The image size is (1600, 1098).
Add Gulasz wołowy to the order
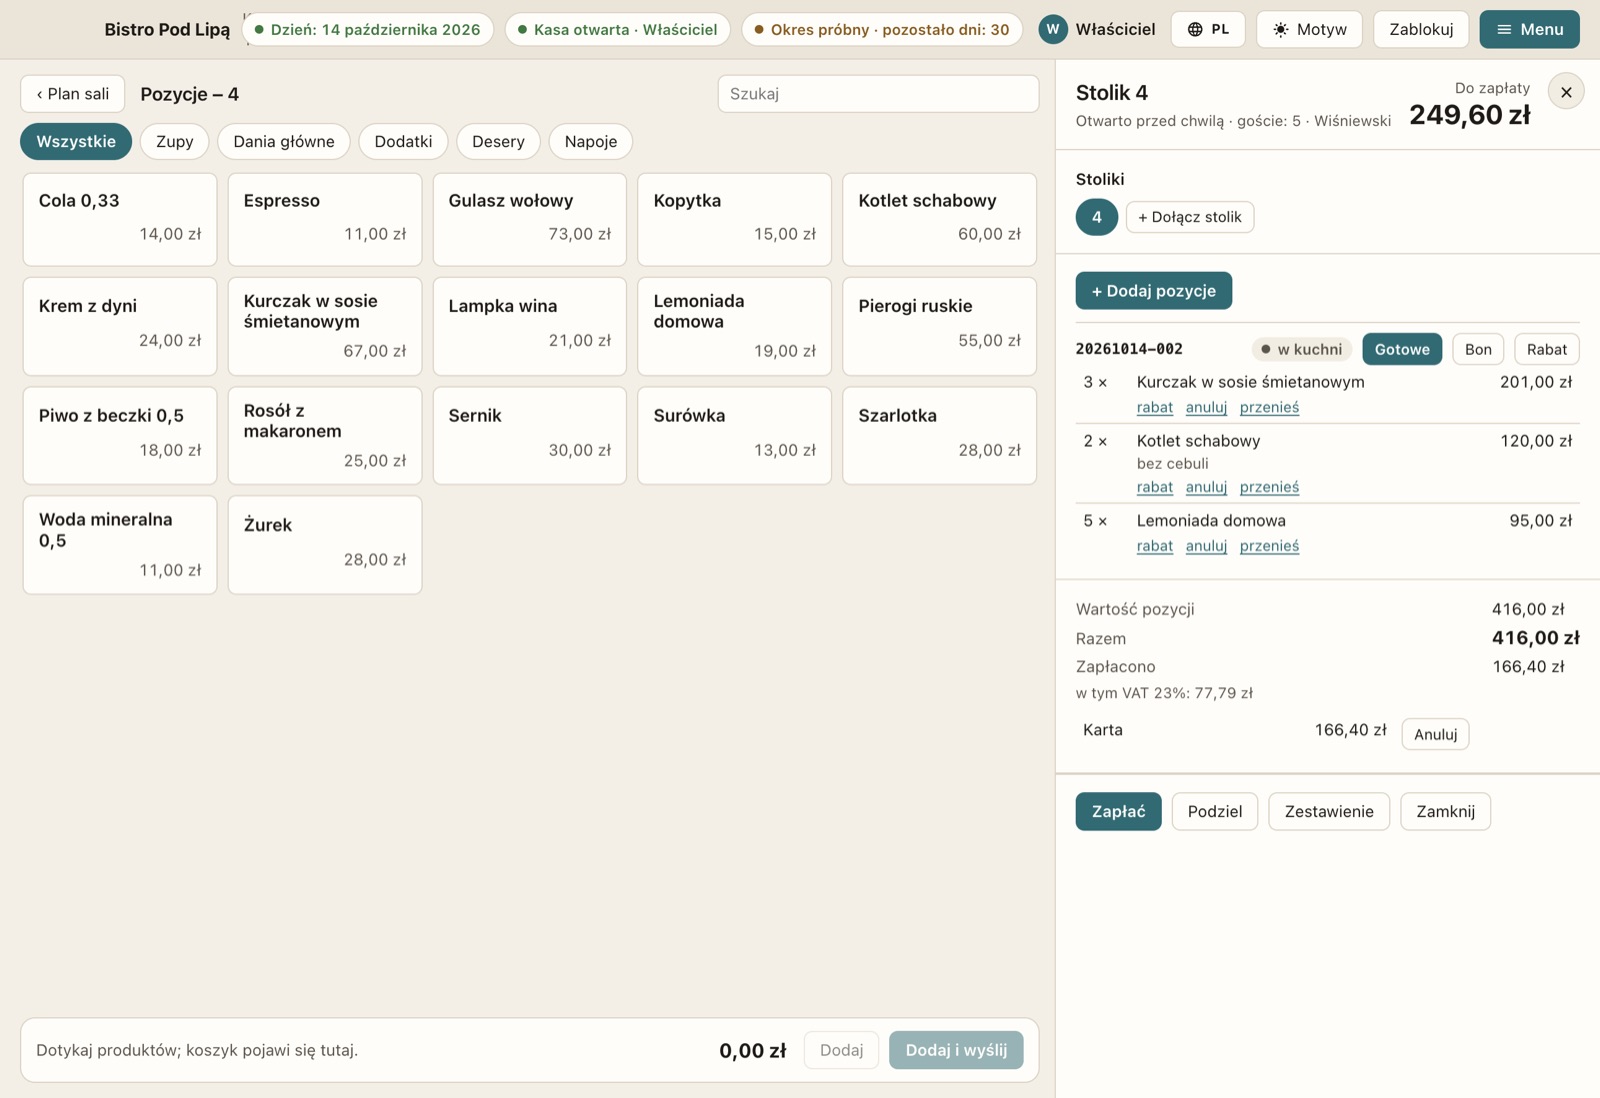pyautogui.click(x=530, y=219)
